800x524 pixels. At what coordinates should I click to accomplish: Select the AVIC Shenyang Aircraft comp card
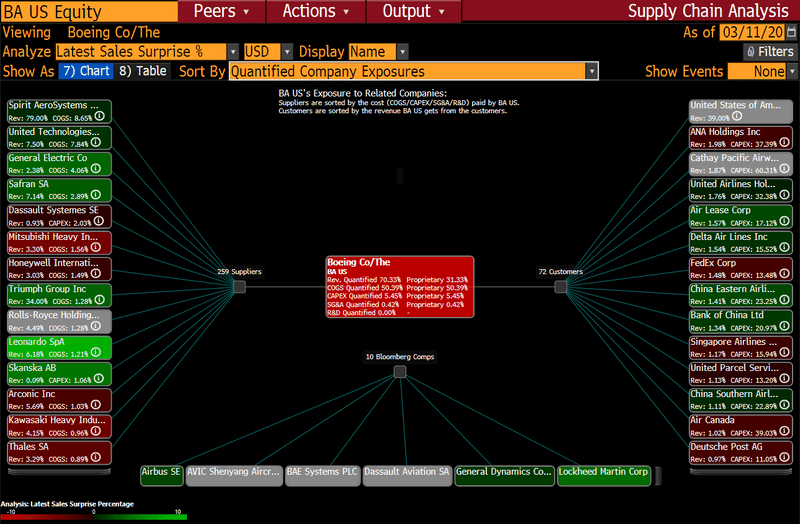tap(234, 476)
